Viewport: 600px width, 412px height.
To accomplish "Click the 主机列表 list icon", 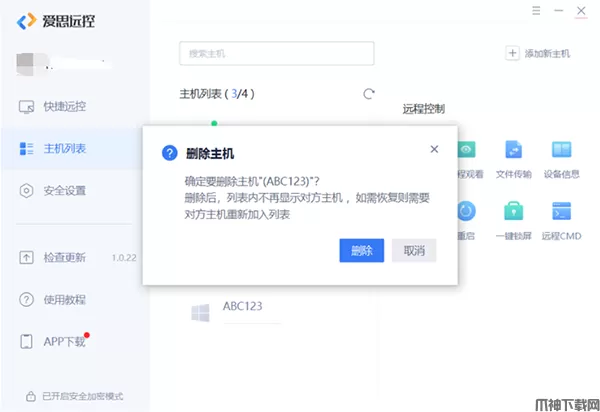I will click(x=26, y=148).
